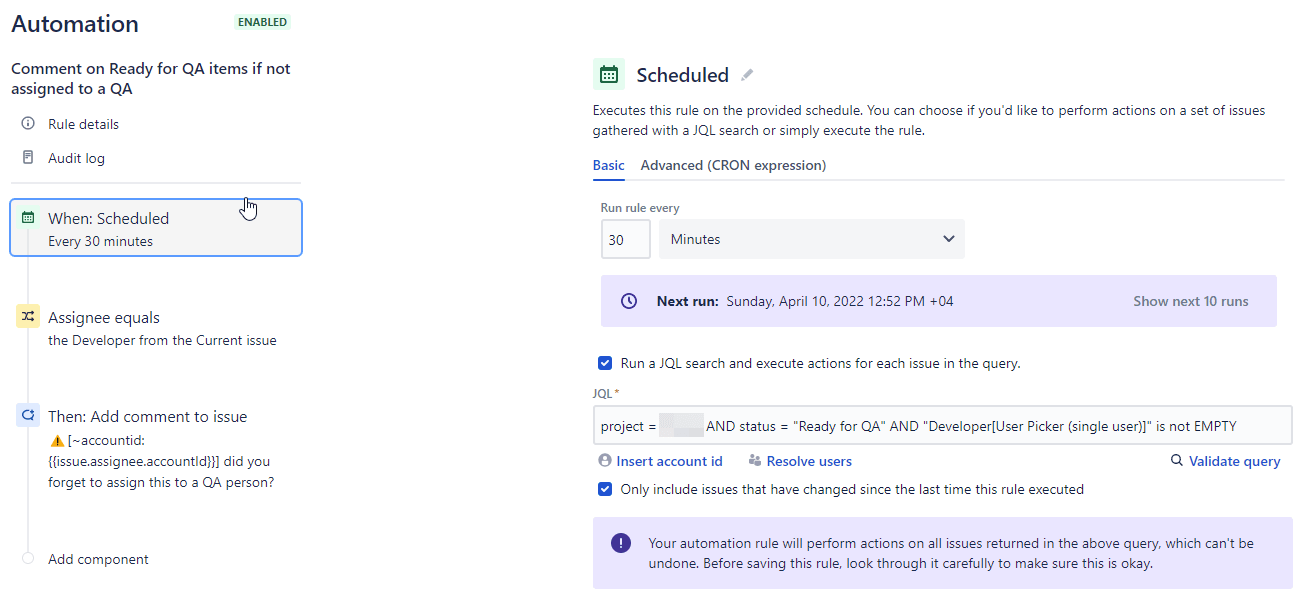
Task: Uncheck the Run a JQL search checkbox
Action: coord(604,363)
